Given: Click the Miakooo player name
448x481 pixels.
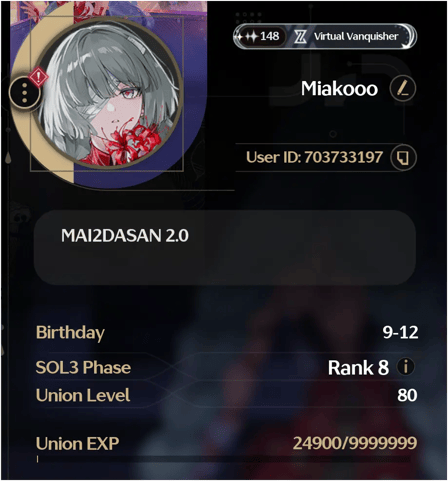Looking at the screenshot, I should click(339, 89).
